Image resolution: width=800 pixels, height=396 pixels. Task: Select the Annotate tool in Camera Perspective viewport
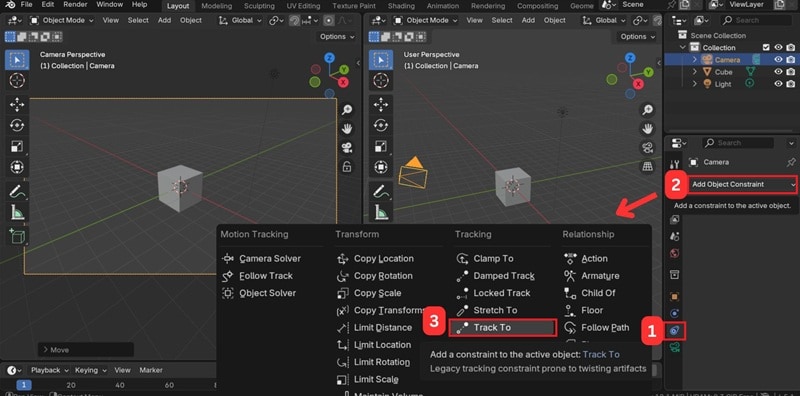click(17, 192)
